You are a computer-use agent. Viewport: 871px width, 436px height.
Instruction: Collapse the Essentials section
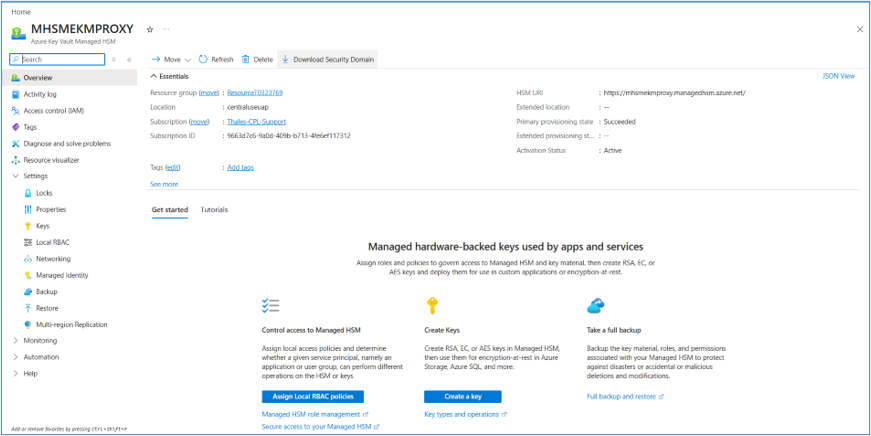154,77
